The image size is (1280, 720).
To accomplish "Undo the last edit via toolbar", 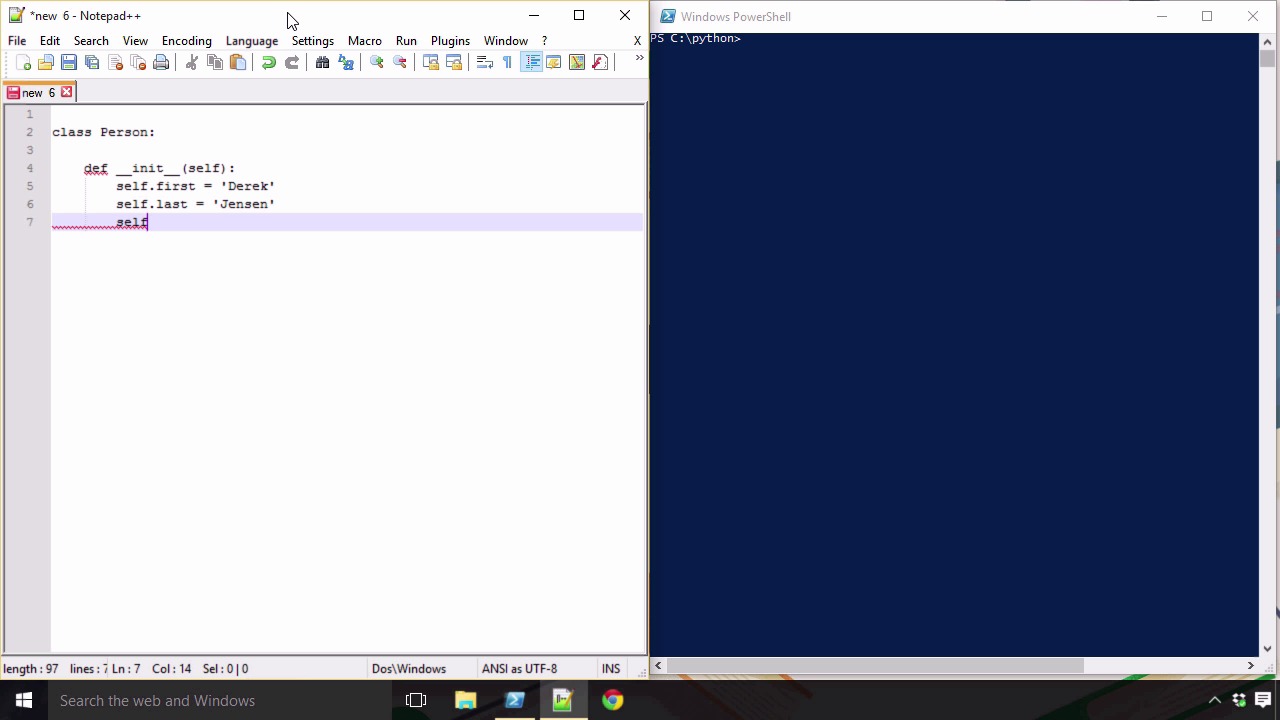I will tap(269, 62).
